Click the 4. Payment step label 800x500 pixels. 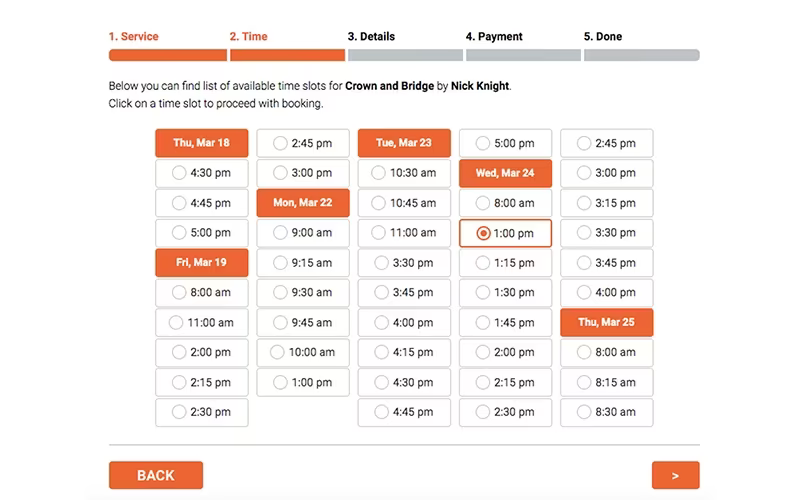click(x=494, y=36)
